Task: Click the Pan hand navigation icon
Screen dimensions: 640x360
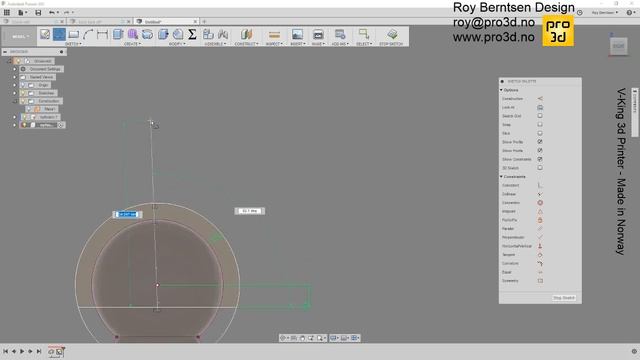Action: tap(302, 338)
